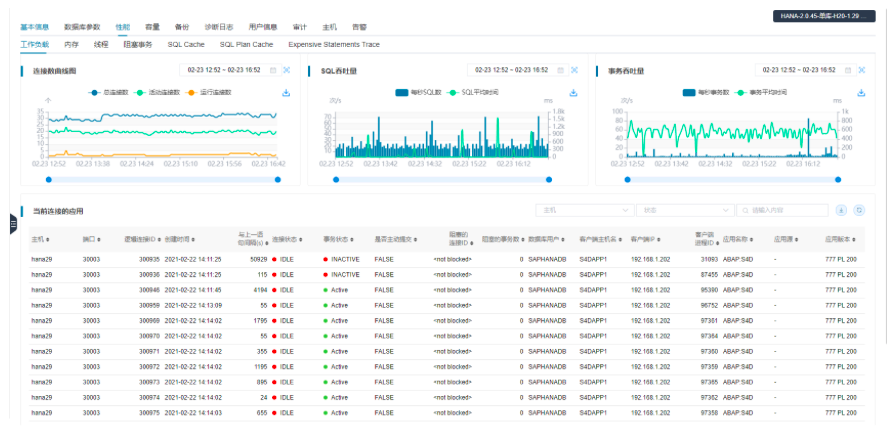Expand the 事务吞吐量 chart to fullscreen

[862, 70]
